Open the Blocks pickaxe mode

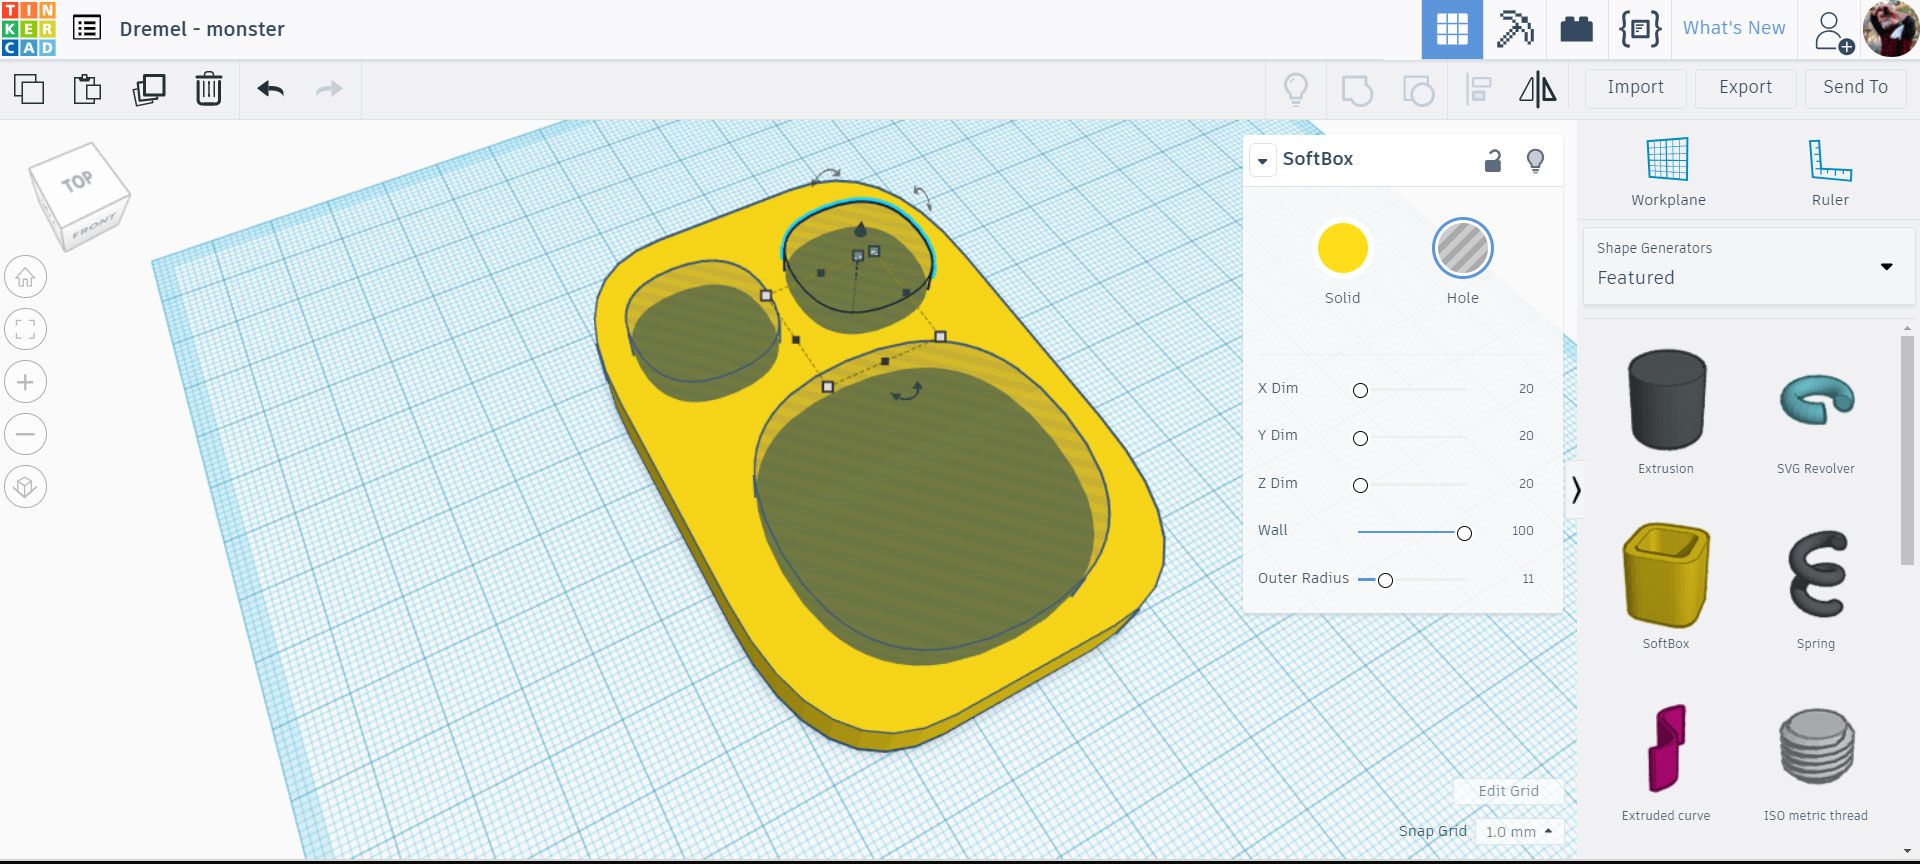click(1515, 29)
